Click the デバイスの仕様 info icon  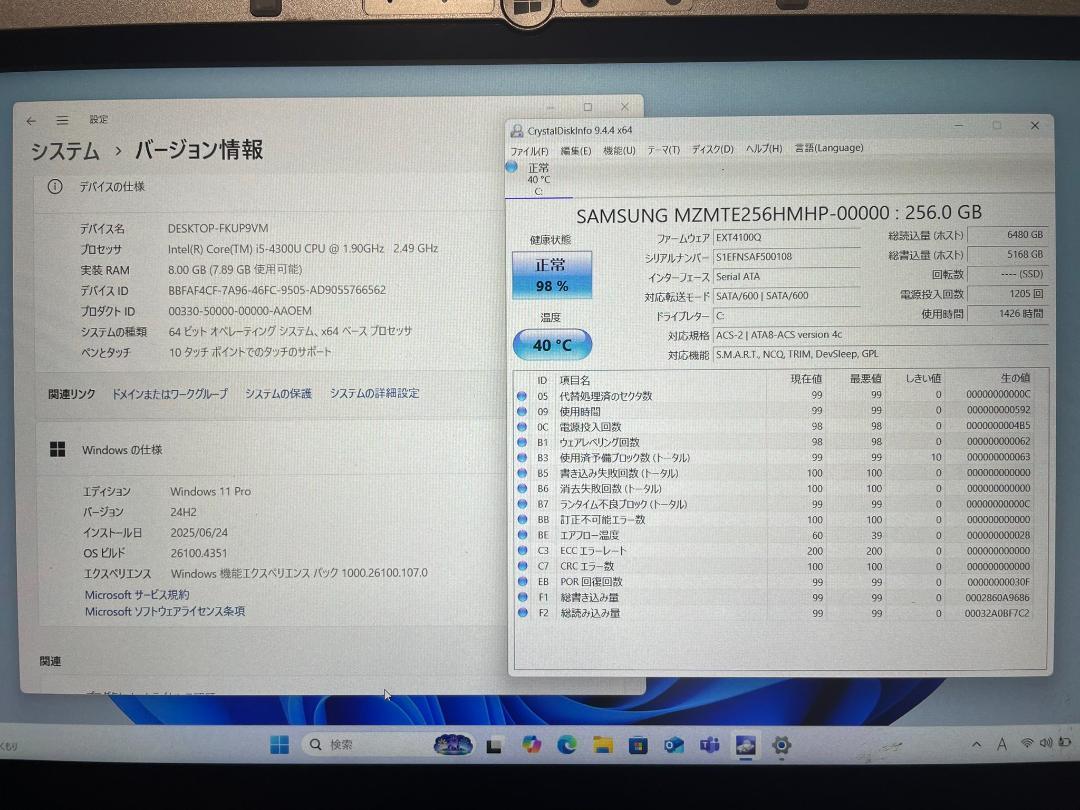click(x=55, y=187)
